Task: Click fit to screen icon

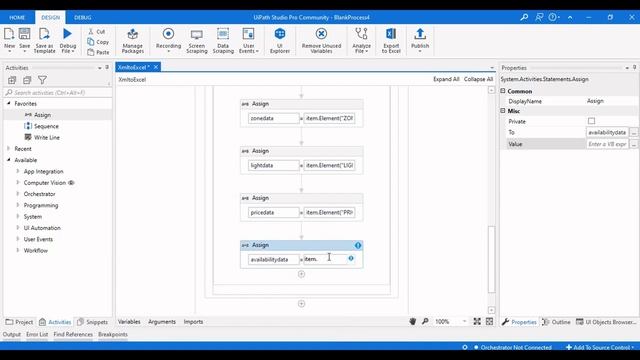Action: click(x=477, y=322)
